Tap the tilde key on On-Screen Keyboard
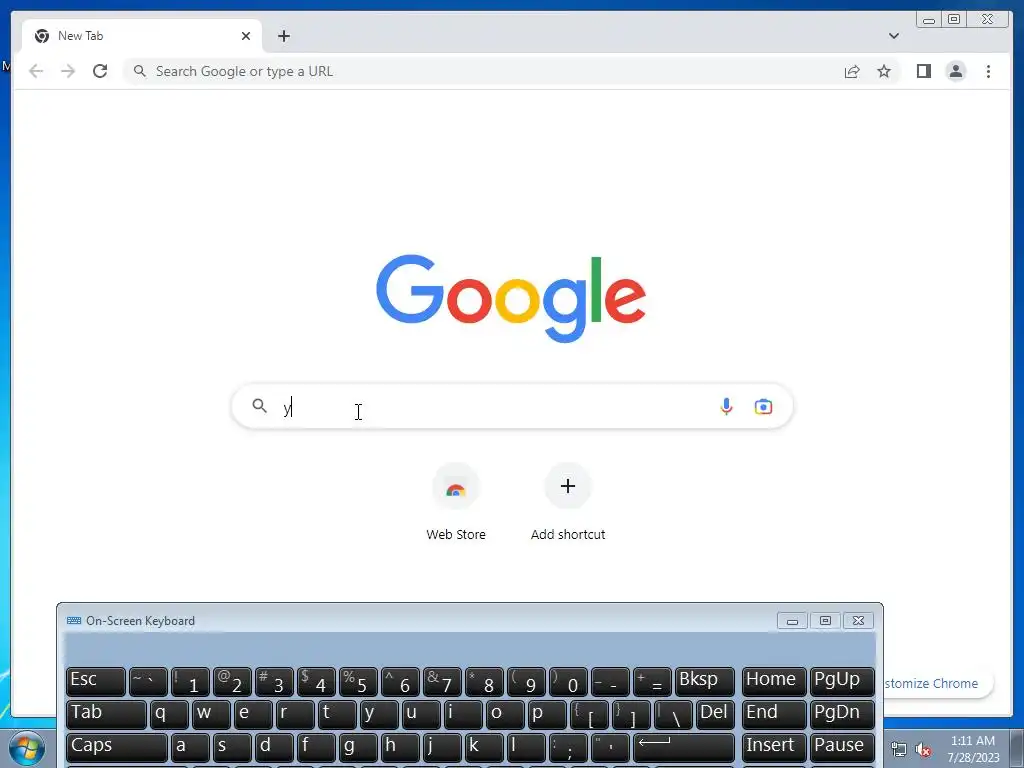Viewport: 1024px width, 768px height. [148, 681]
